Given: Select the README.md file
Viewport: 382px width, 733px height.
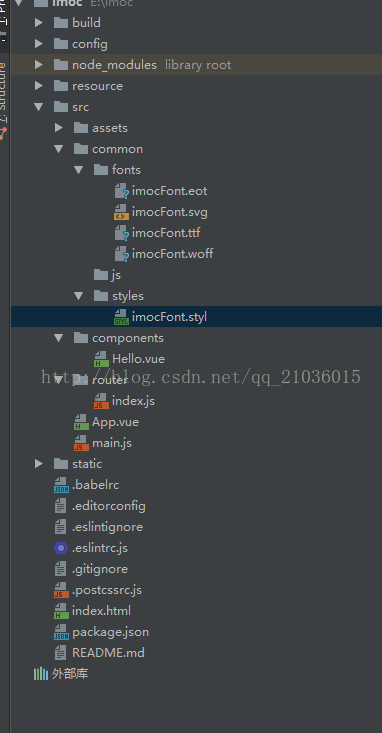Looking at the screenshot, I should 108,653.
